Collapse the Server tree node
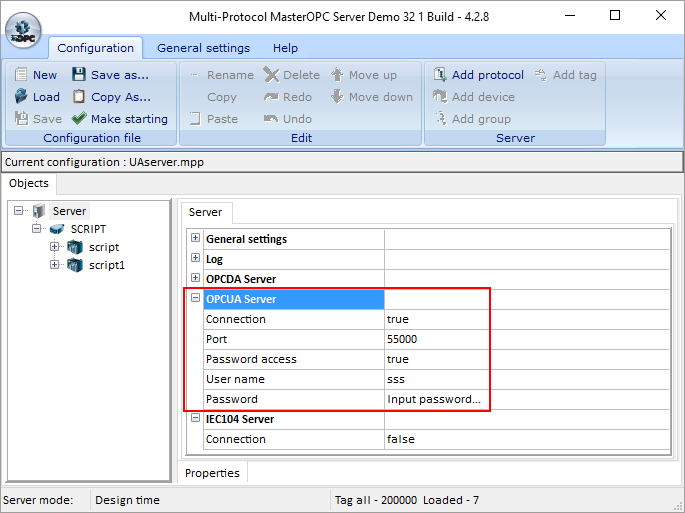 point(18,211)
